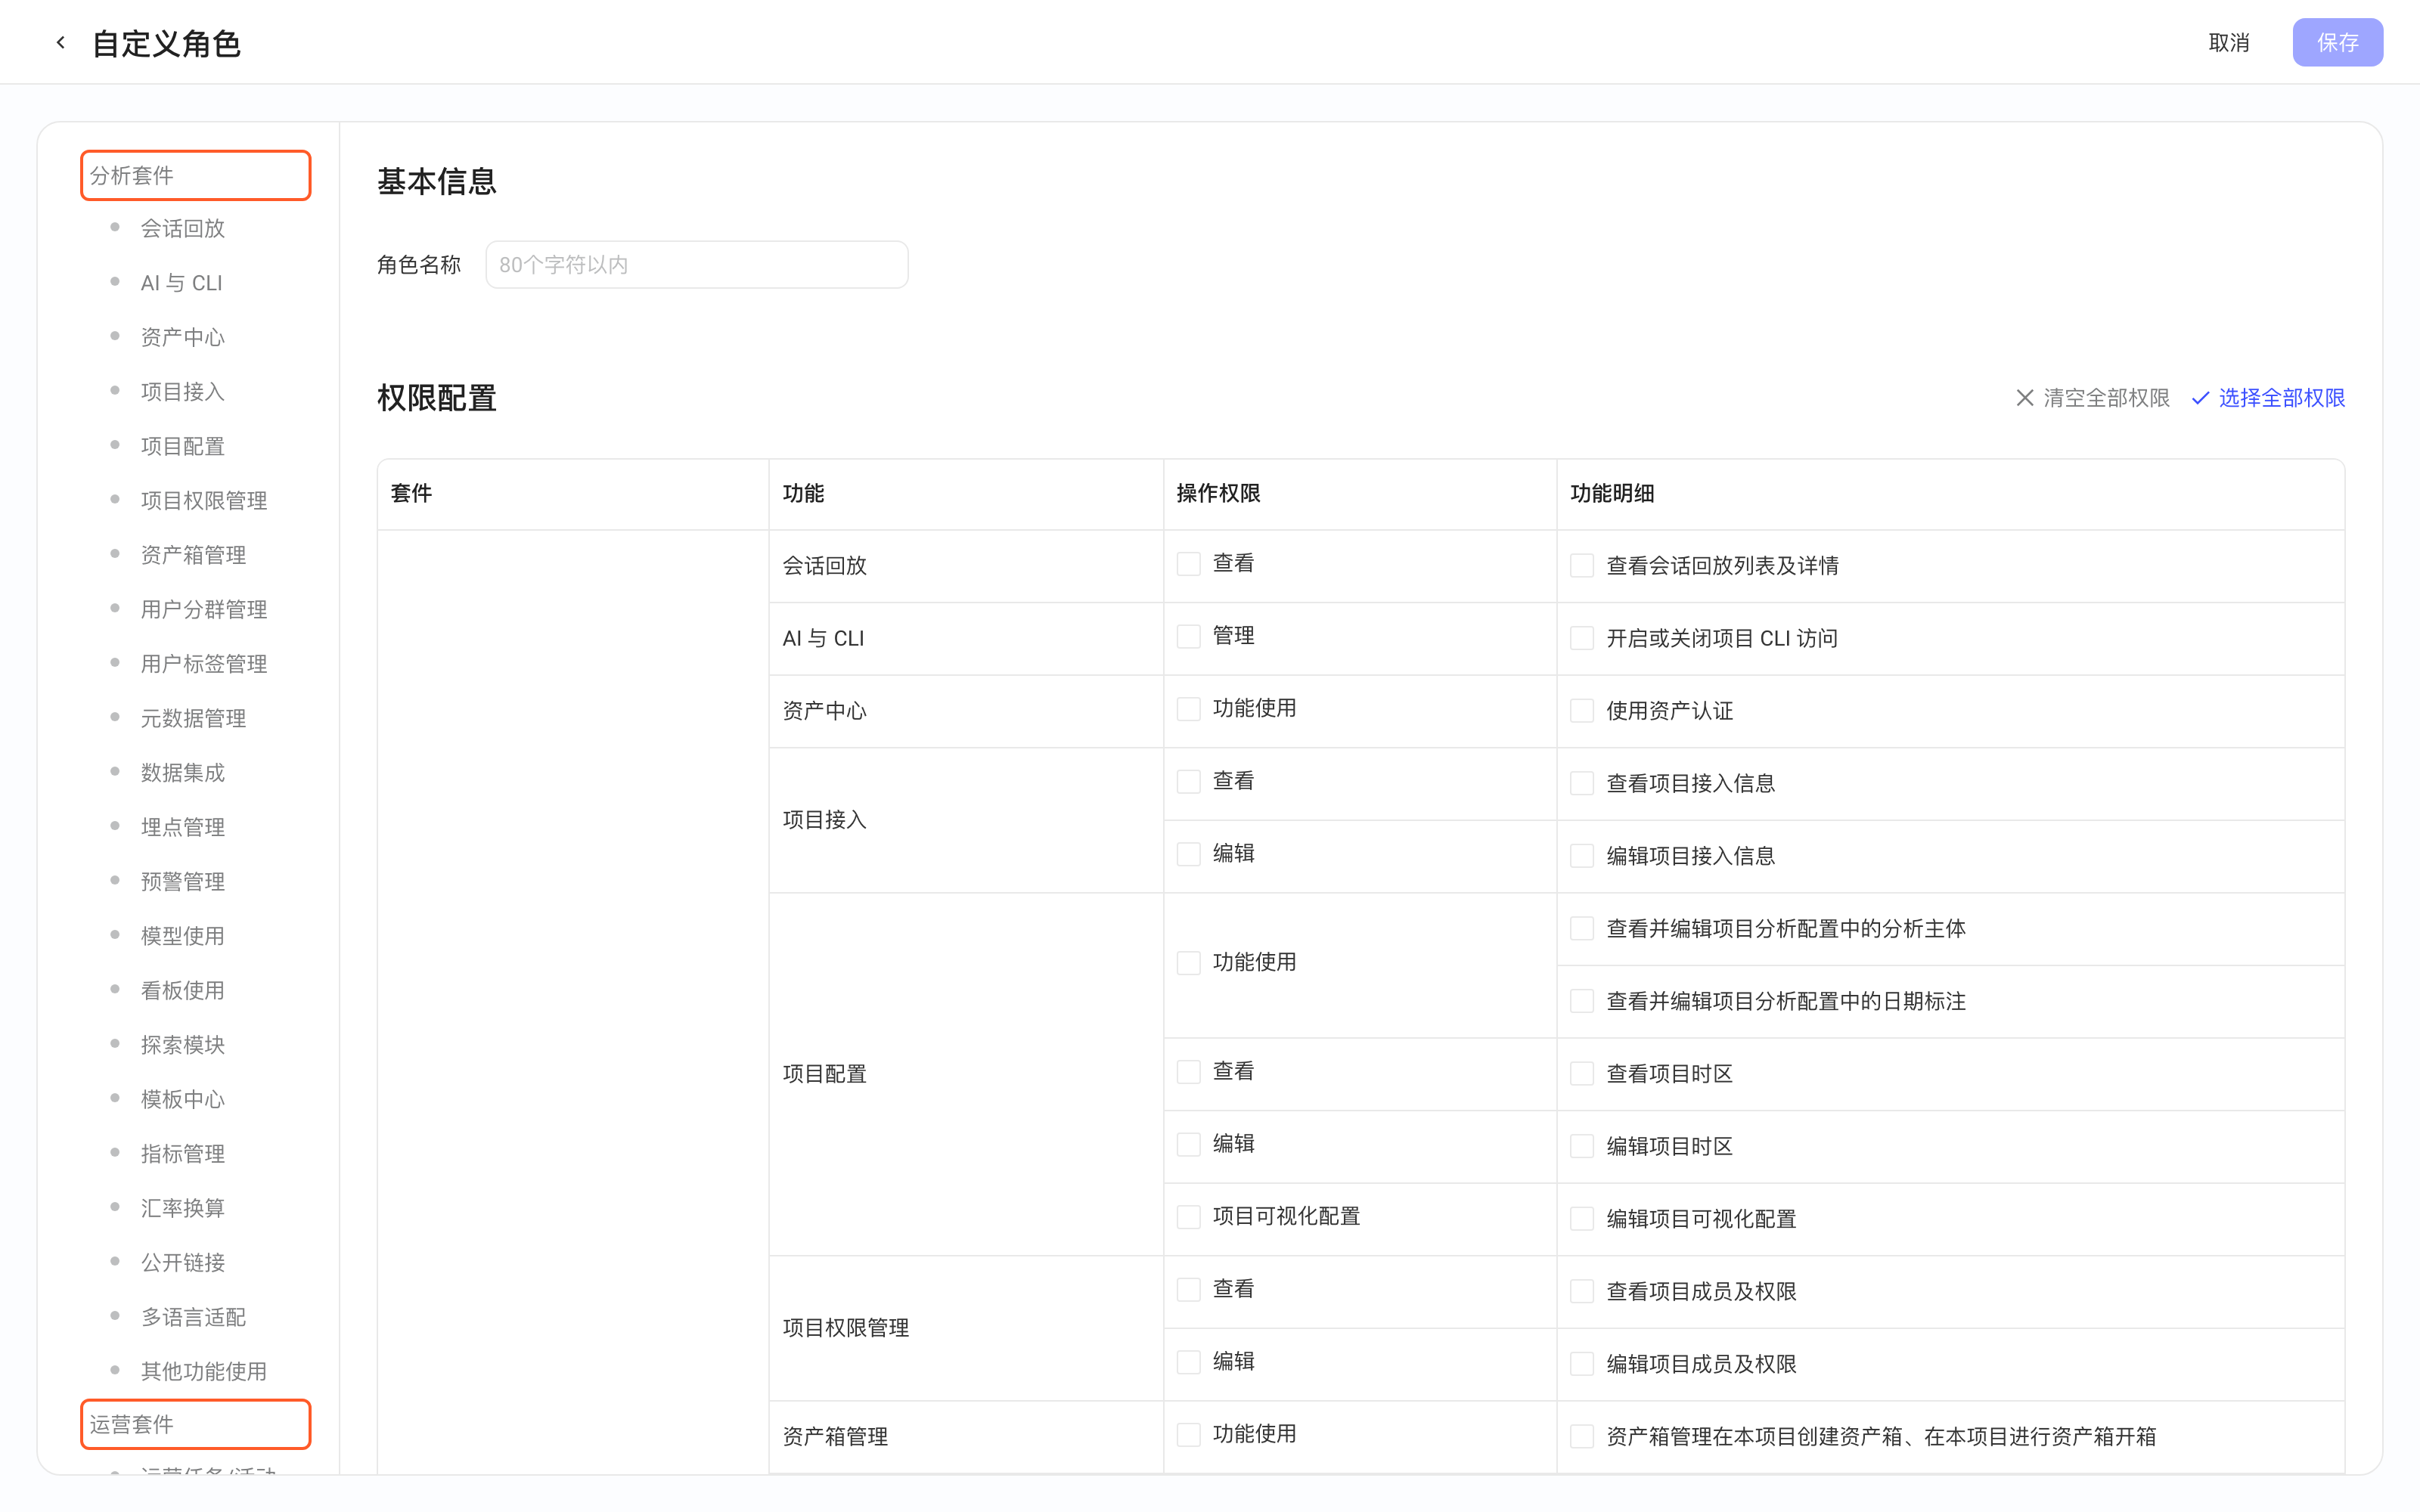Tick 使用资产认证 checkbox

(x=1582, y=711)
